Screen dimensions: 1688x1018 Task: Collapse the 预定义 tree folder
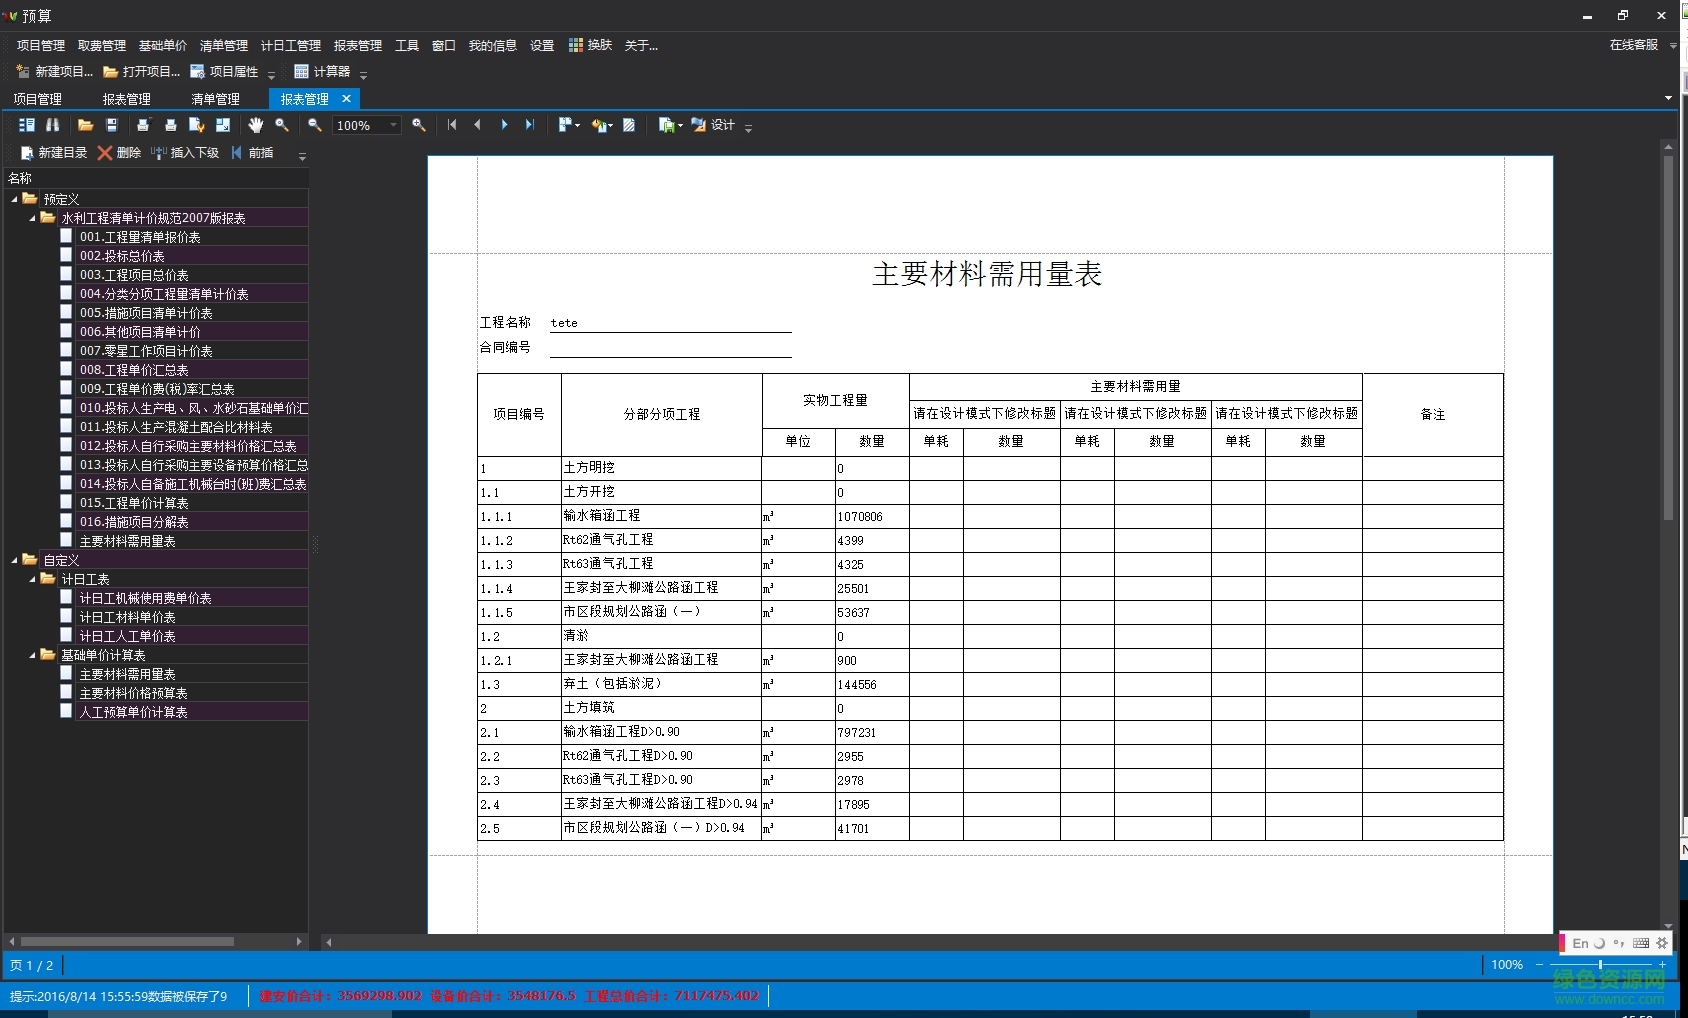point(14,199)
